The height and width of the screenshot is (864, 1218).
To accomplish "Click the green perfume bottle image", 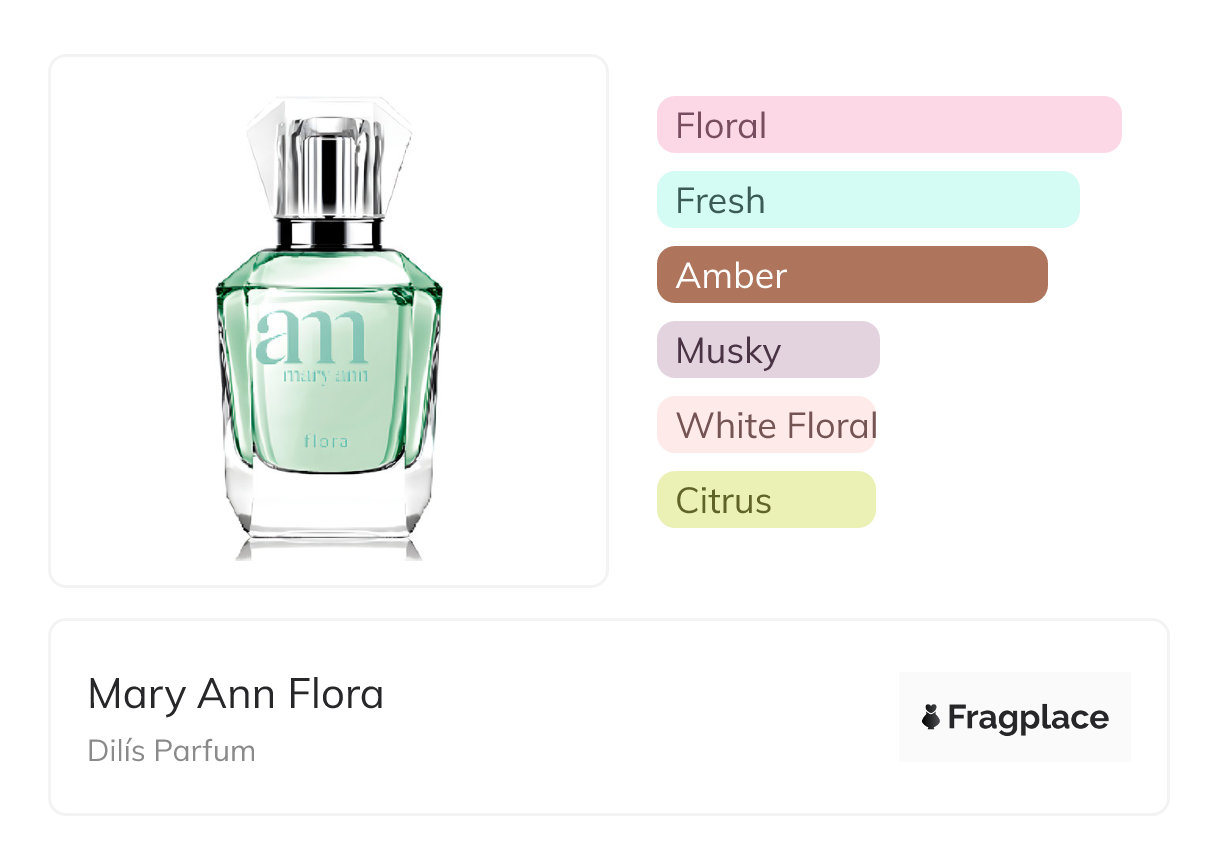I will (329, 328).
